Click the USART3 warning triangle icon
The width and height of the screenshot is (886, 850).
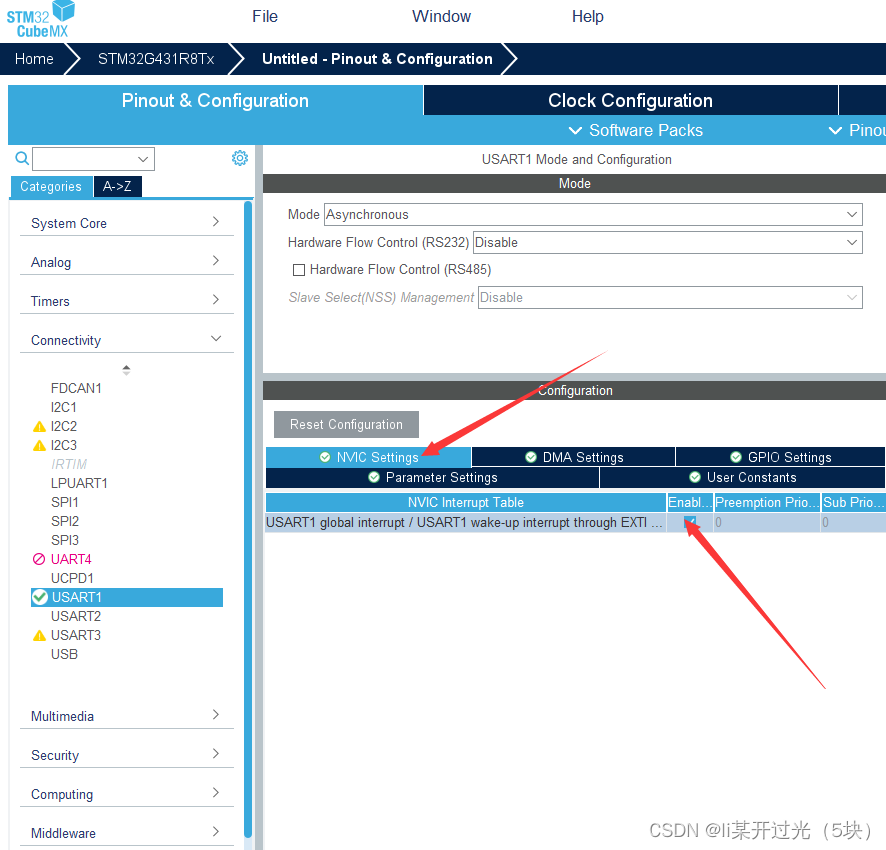(x=39, y=636)
